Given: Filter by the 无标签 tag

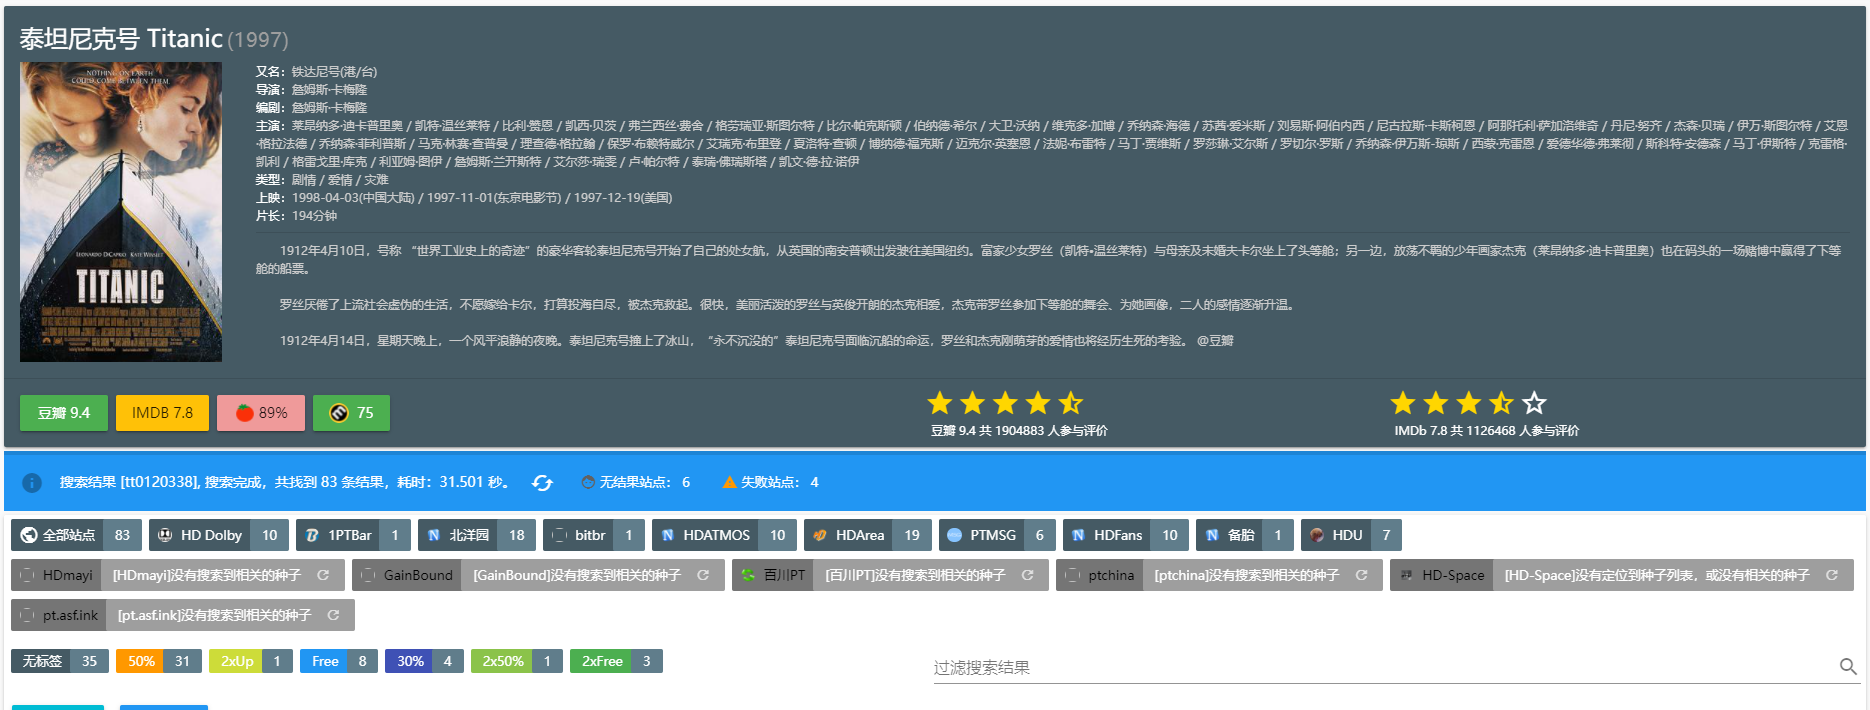Looking at the screenshot, I should (60, 661).
